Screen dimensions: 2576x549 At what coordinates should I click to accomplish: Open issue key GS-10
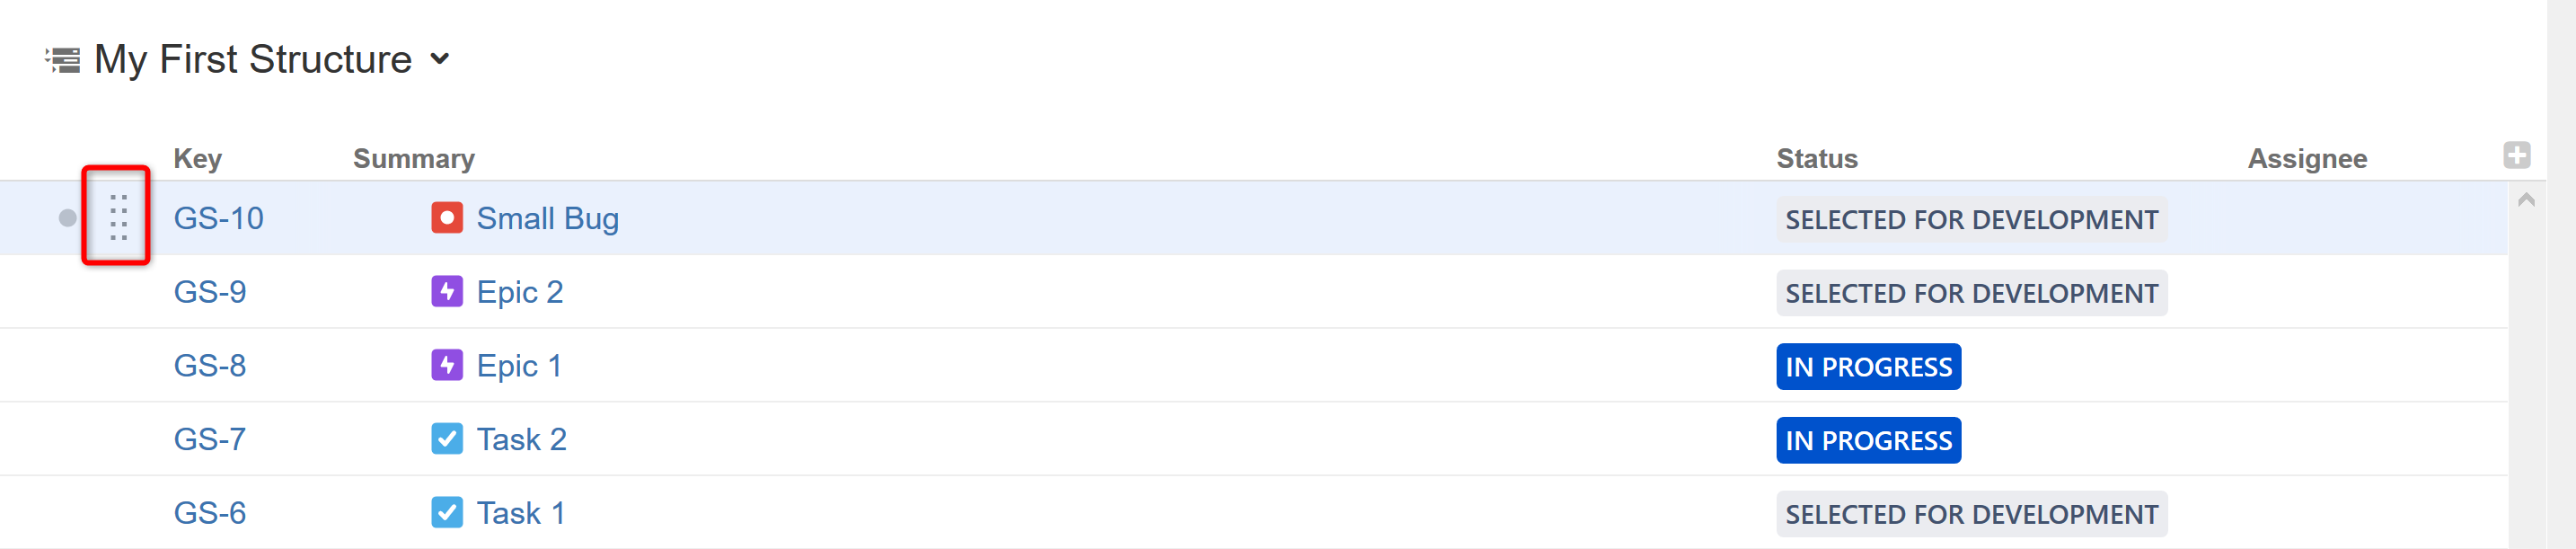tap(218, 218)
